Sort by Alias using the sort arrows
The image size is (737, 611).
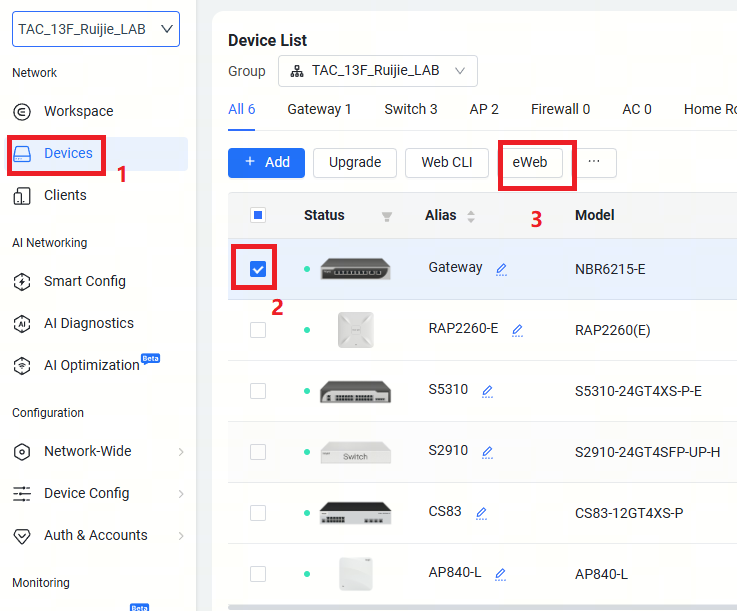tap(470, 216)
